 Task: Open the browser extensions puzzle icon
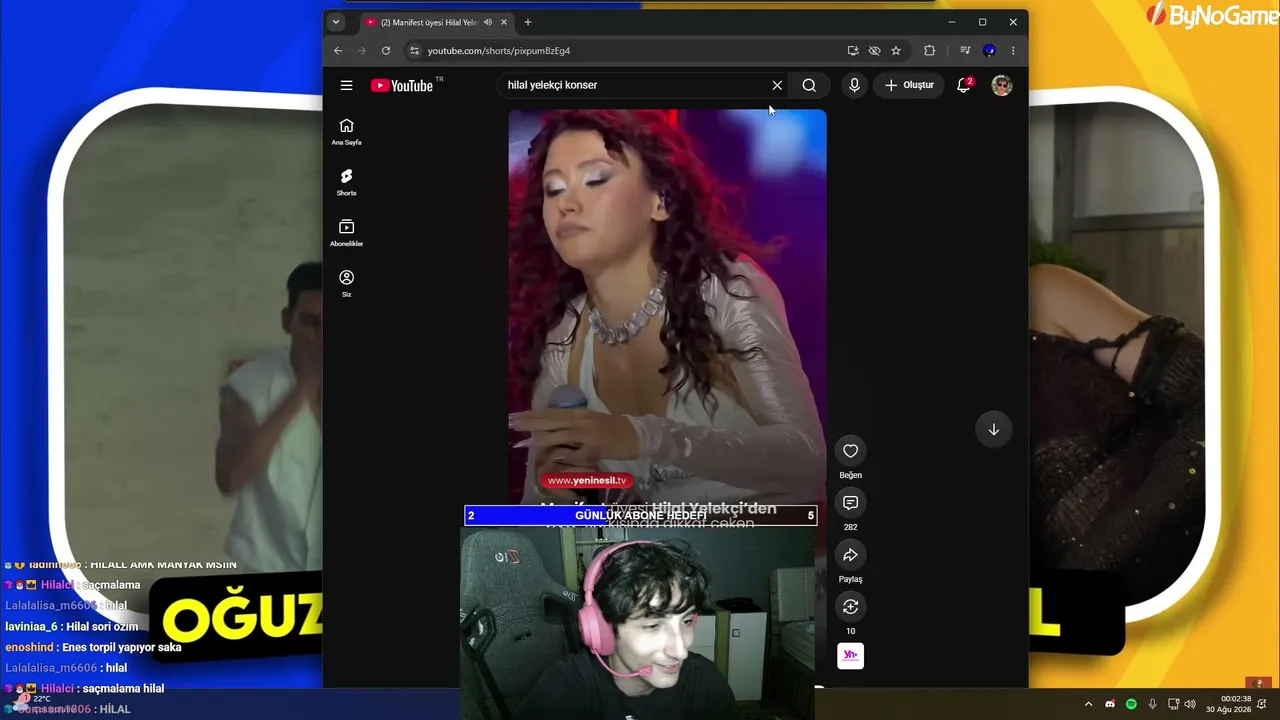pyautogui.click(x=930, y=51)
